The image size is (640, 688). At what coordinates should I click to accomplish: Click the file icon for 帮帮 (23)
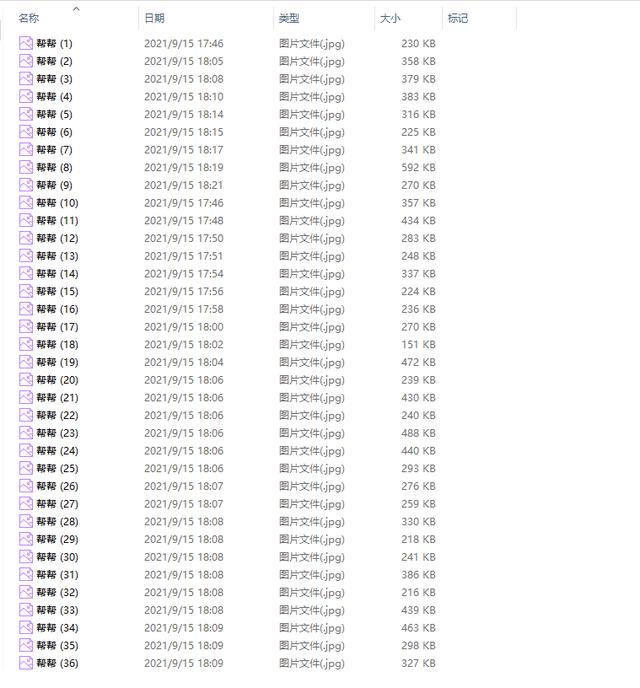(x=26, y=433)
